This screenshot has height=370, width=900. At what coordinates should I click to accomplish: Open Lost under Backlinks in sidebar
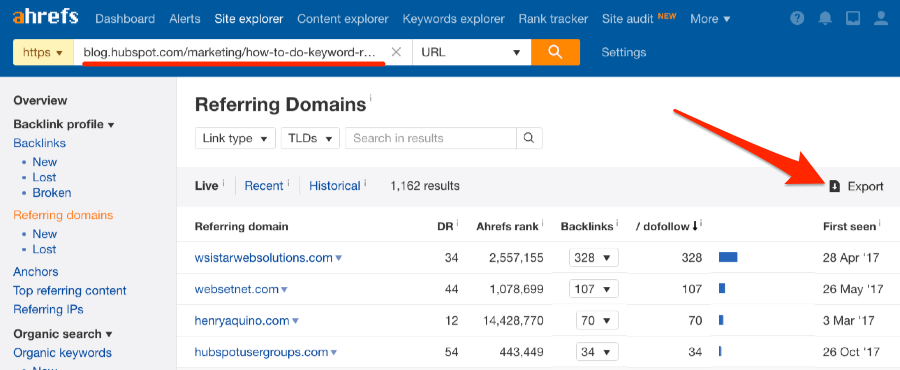click(x=44, y=177)
